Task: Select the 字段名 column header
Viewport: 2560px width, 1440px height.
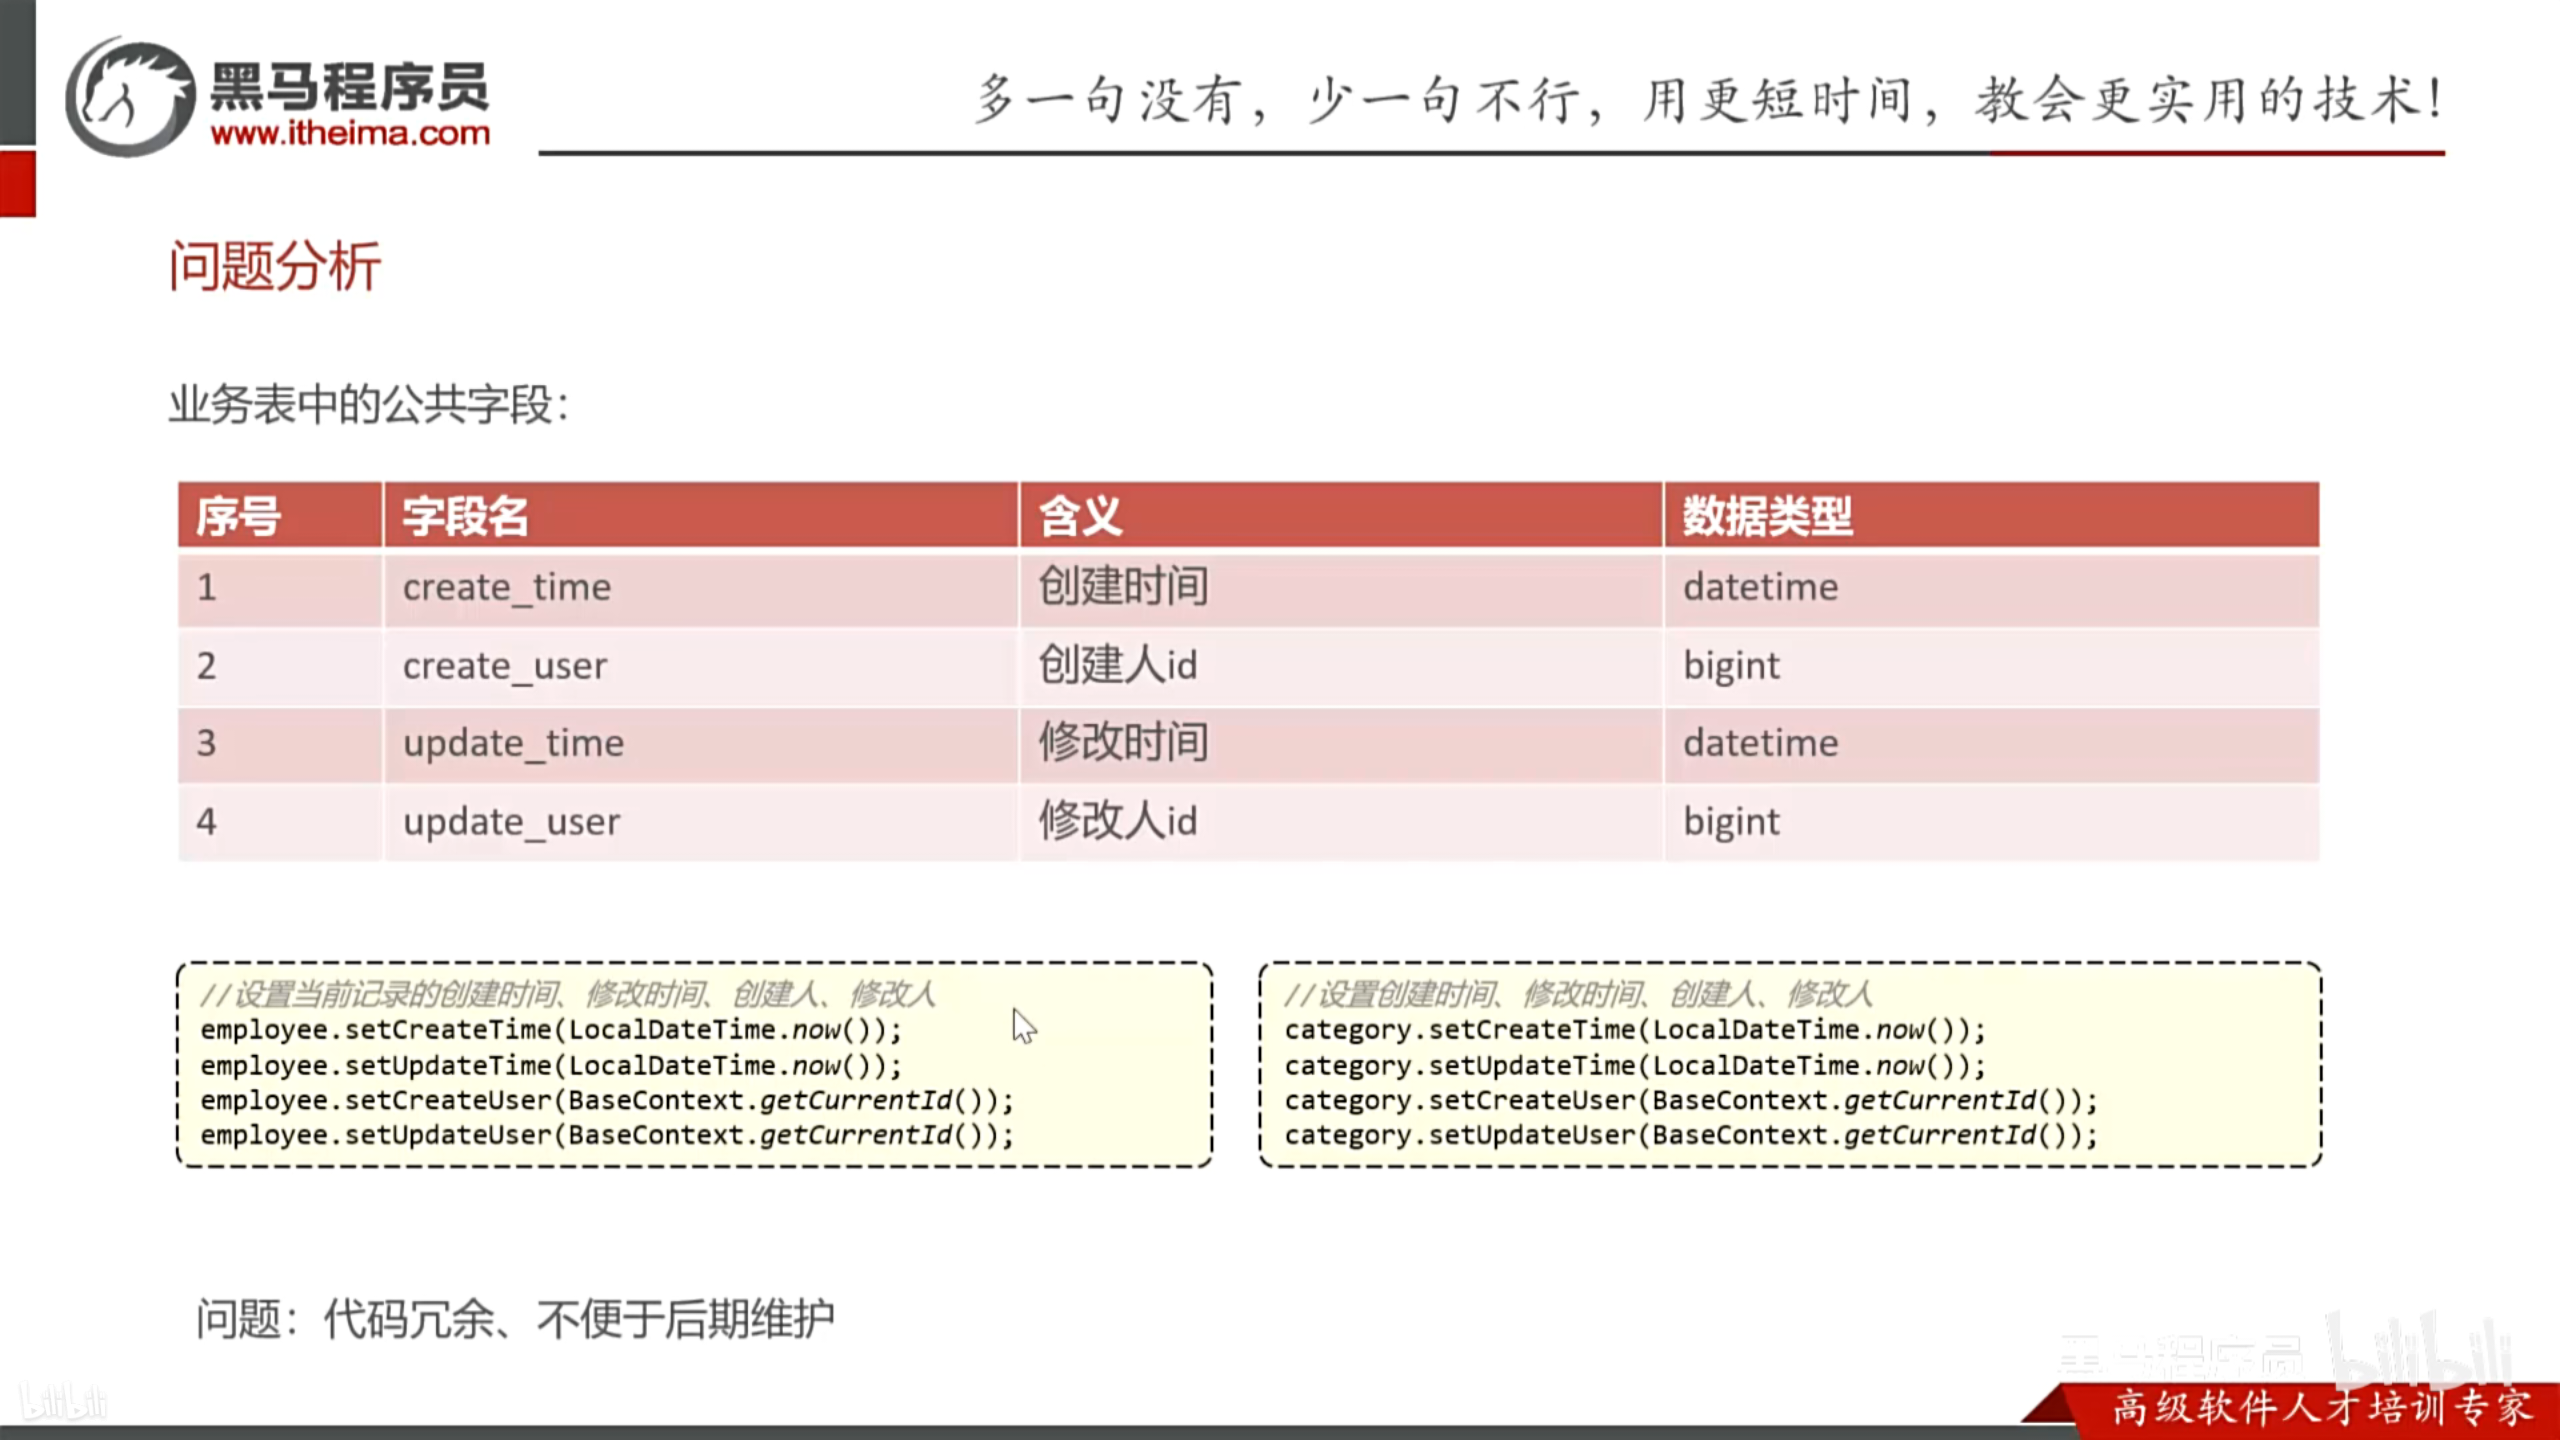Action: (701, 515)
